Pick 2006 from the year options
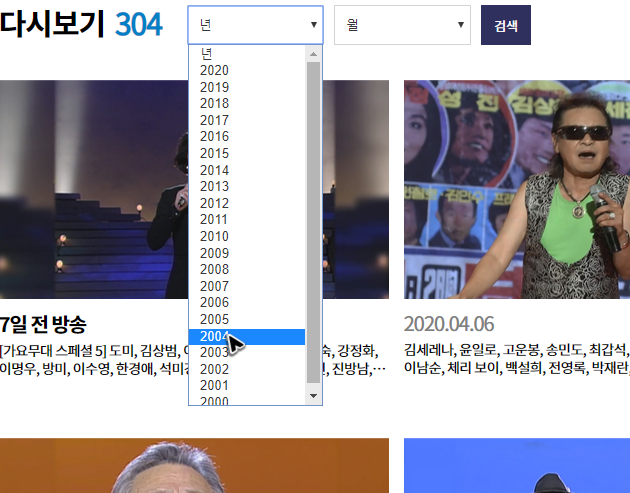Screen dimensions: 630x493 pyautogui.click(x=247, y=303)
